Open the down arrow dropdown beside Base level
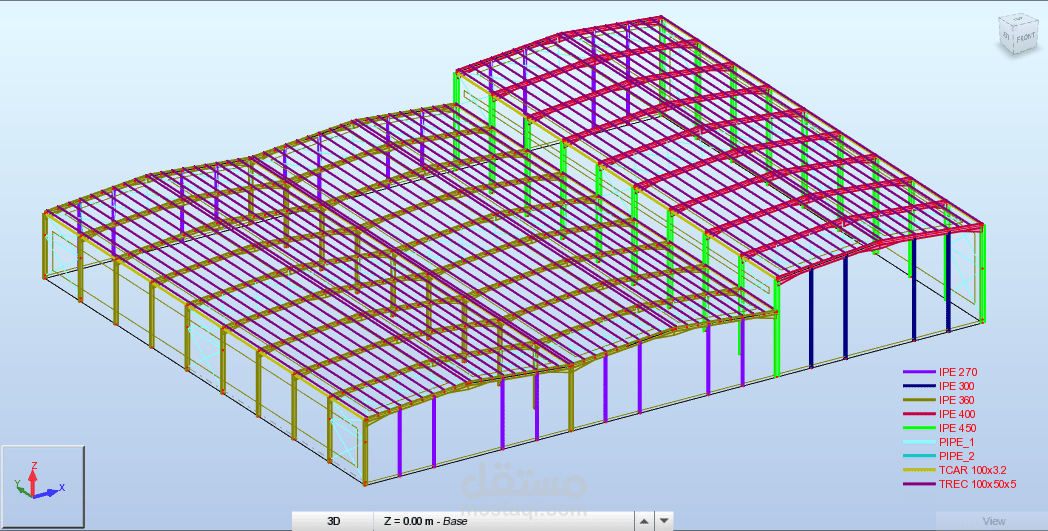The width and height of the screenshot is (1048, 531). tap(663, 521)
